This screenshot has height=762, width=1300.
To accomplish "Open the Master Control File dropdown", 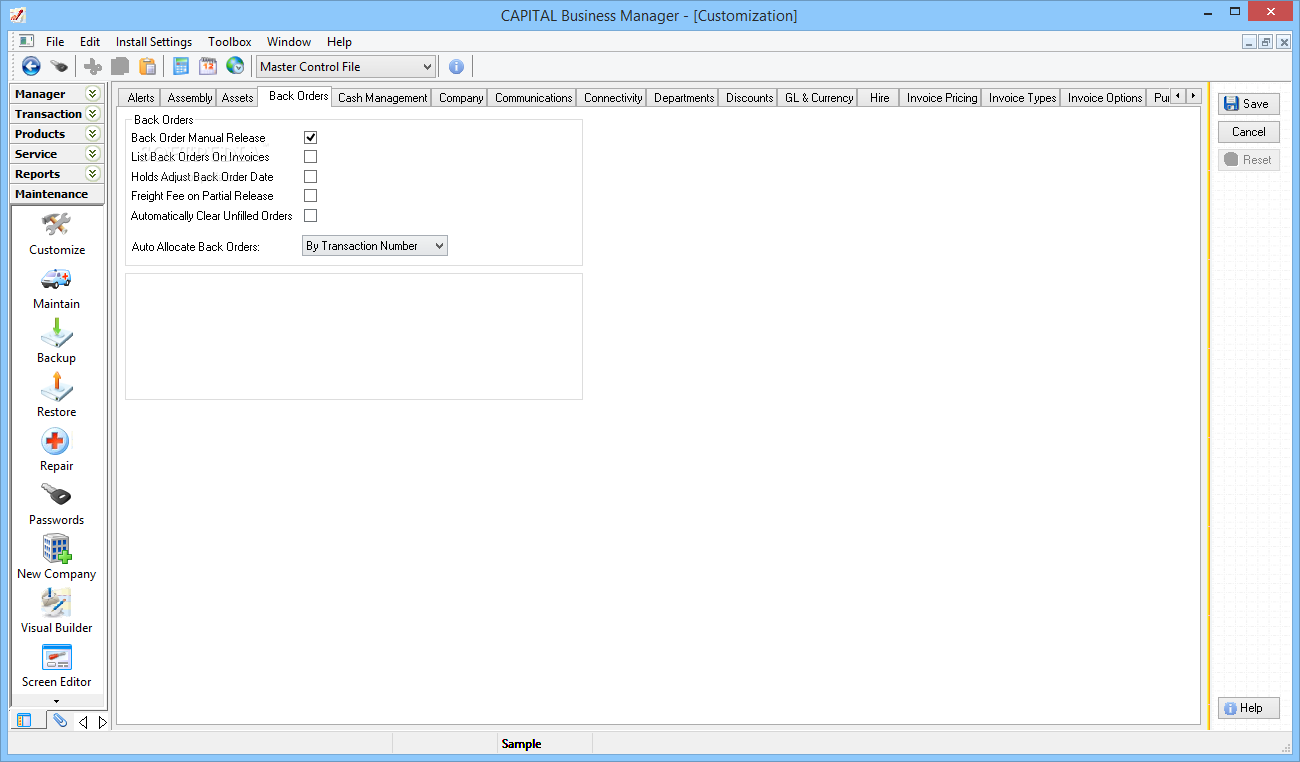I will 346,67.
